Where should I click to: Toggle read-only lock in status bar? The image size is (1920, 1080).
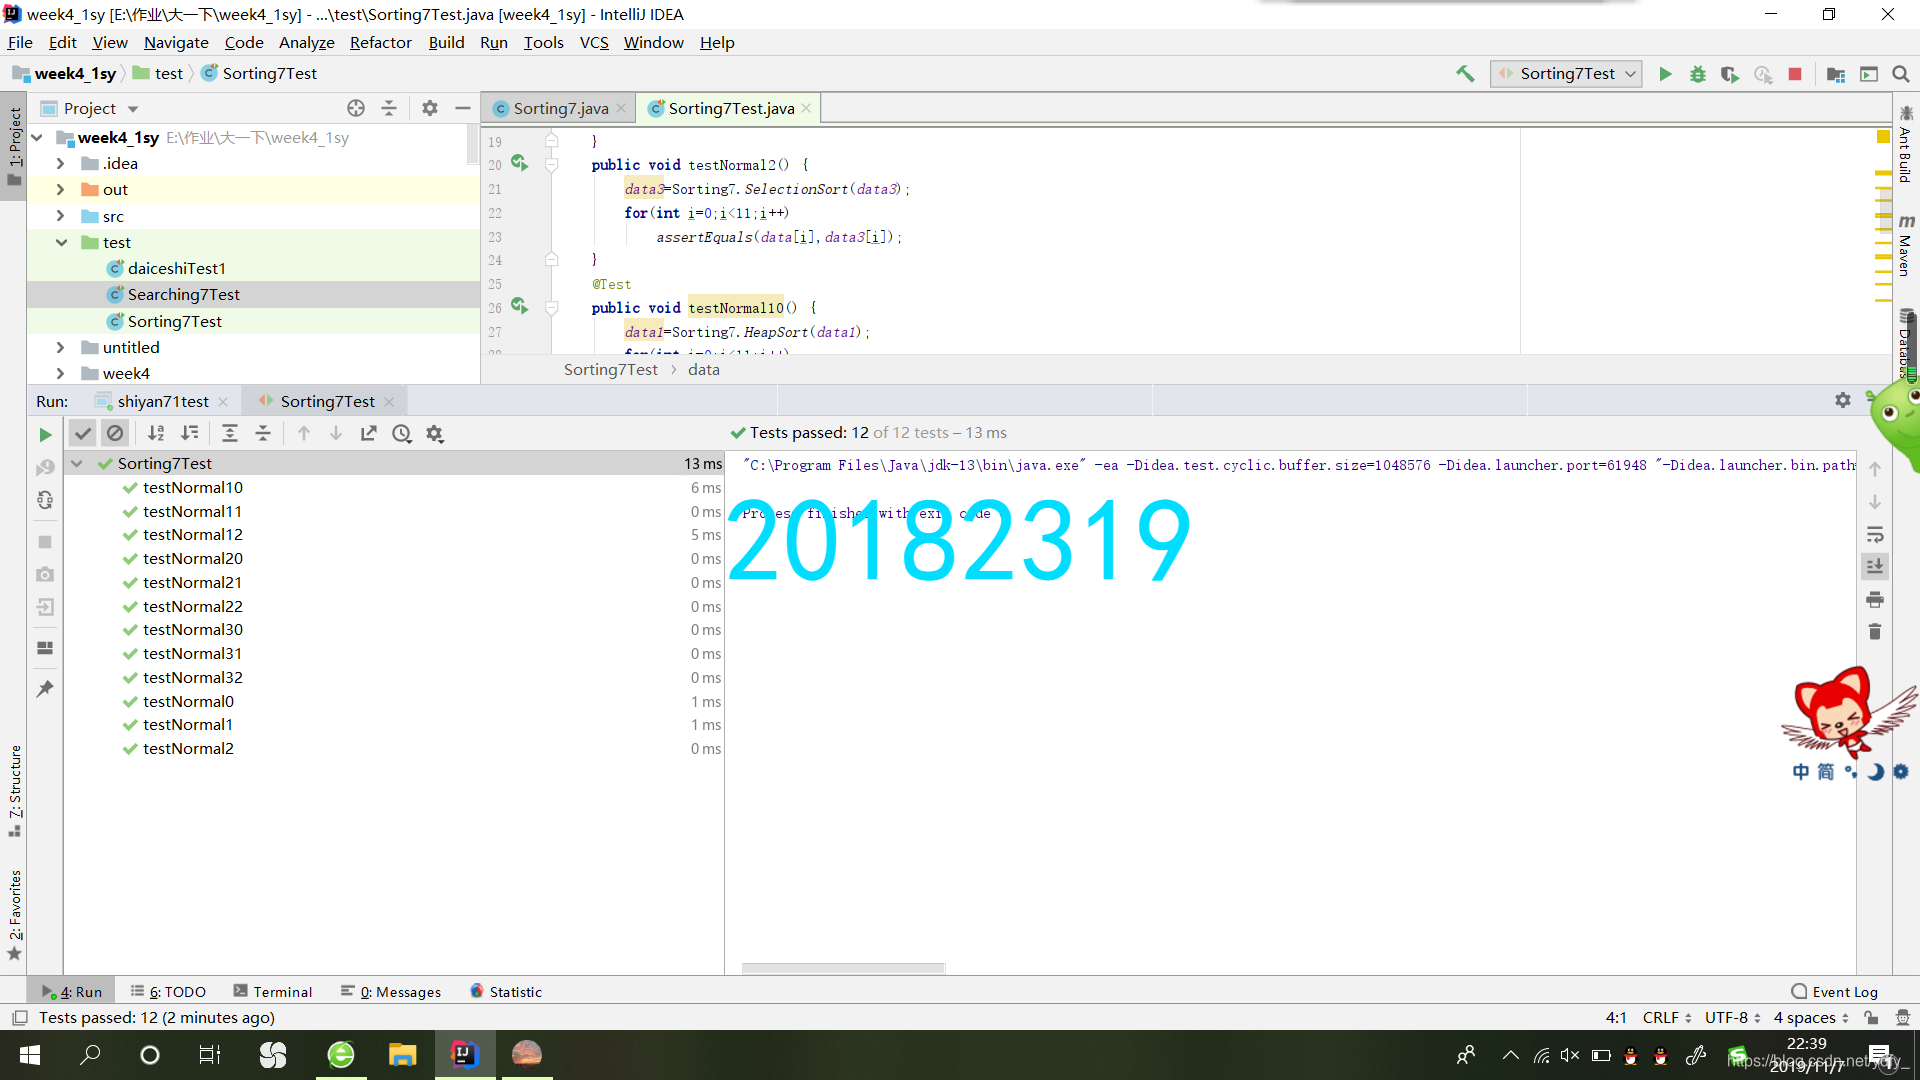[x=1871, y=1018]
